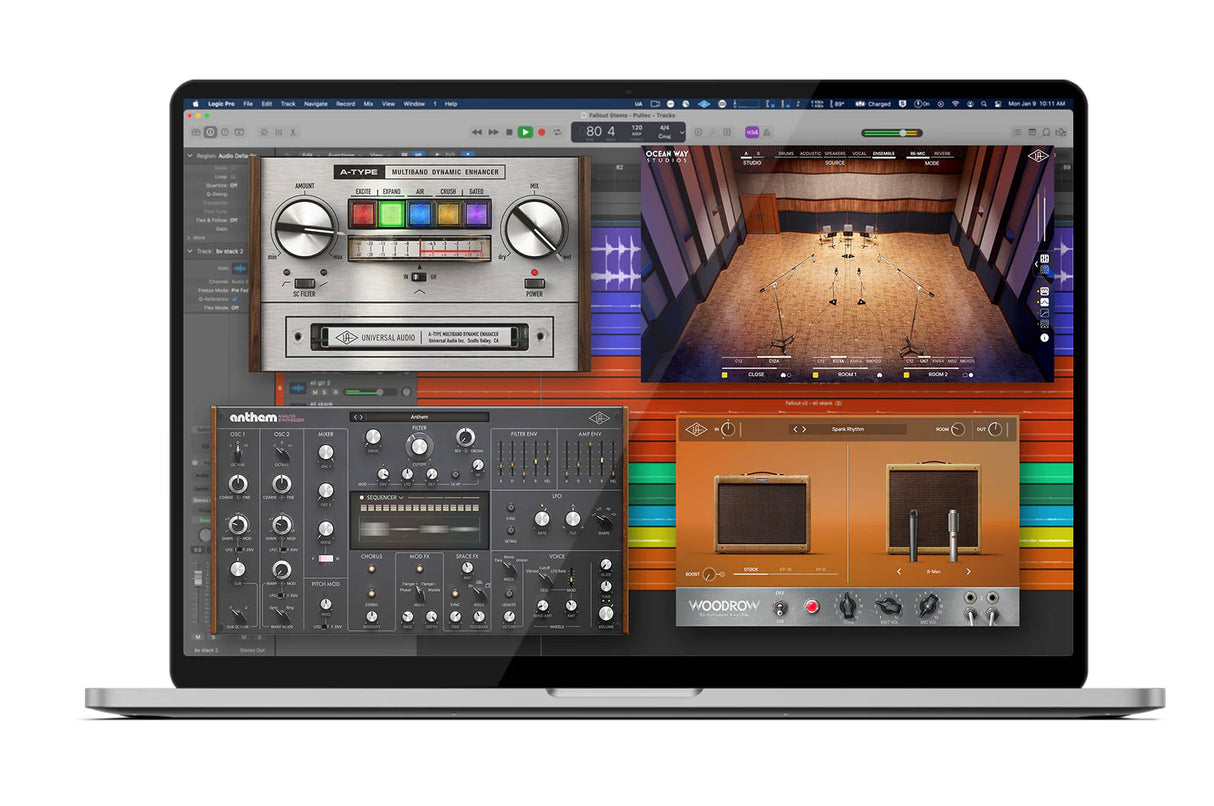Expand the SEQUENCER section in Anthem
Viewport: 1214px width, 806px height.
point(402,498)
